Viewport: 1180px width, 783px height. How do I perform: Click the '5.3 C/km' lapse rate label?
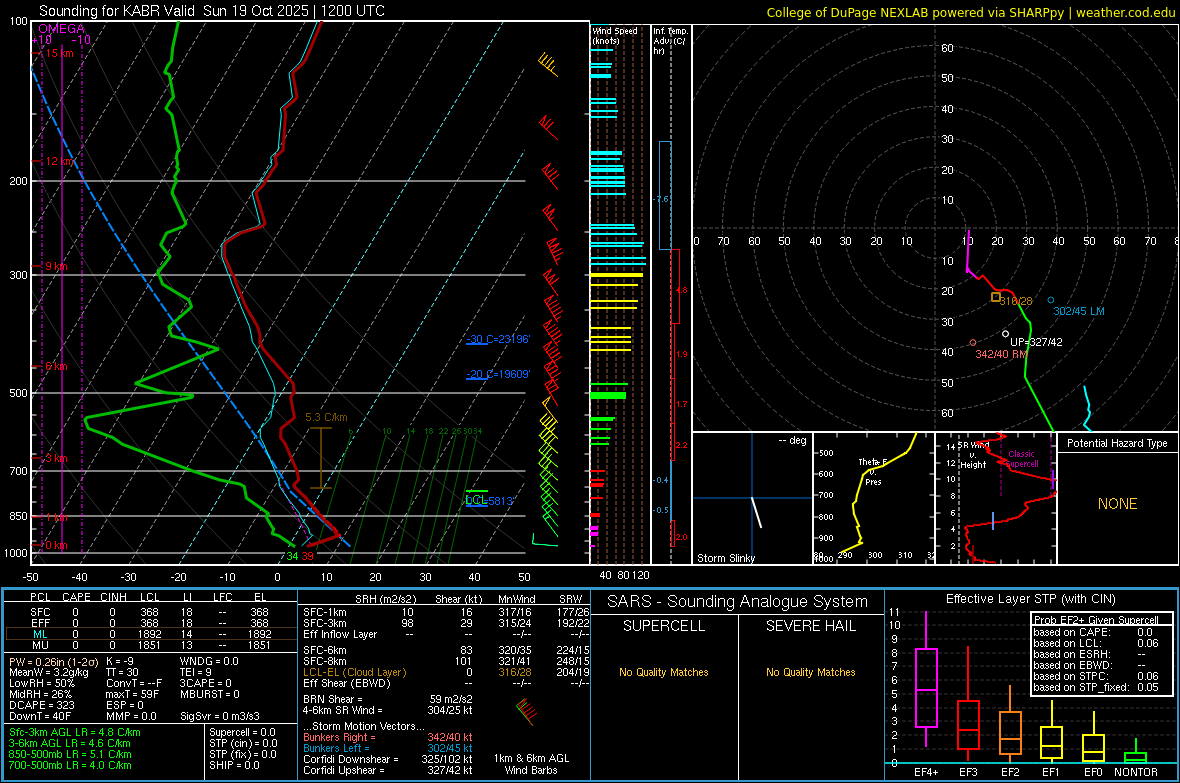pyautogui.click(x=327, y=417)
